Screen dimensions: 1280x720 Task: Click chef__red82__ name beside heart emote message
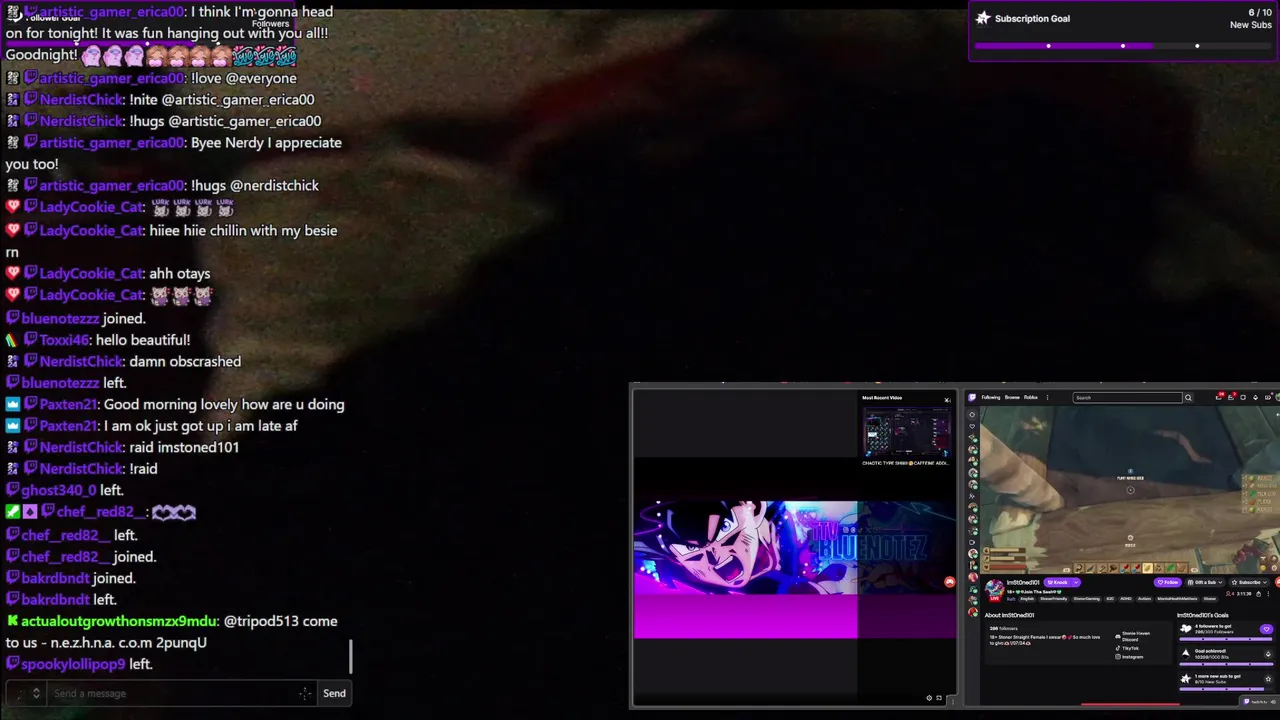point(100,512)
